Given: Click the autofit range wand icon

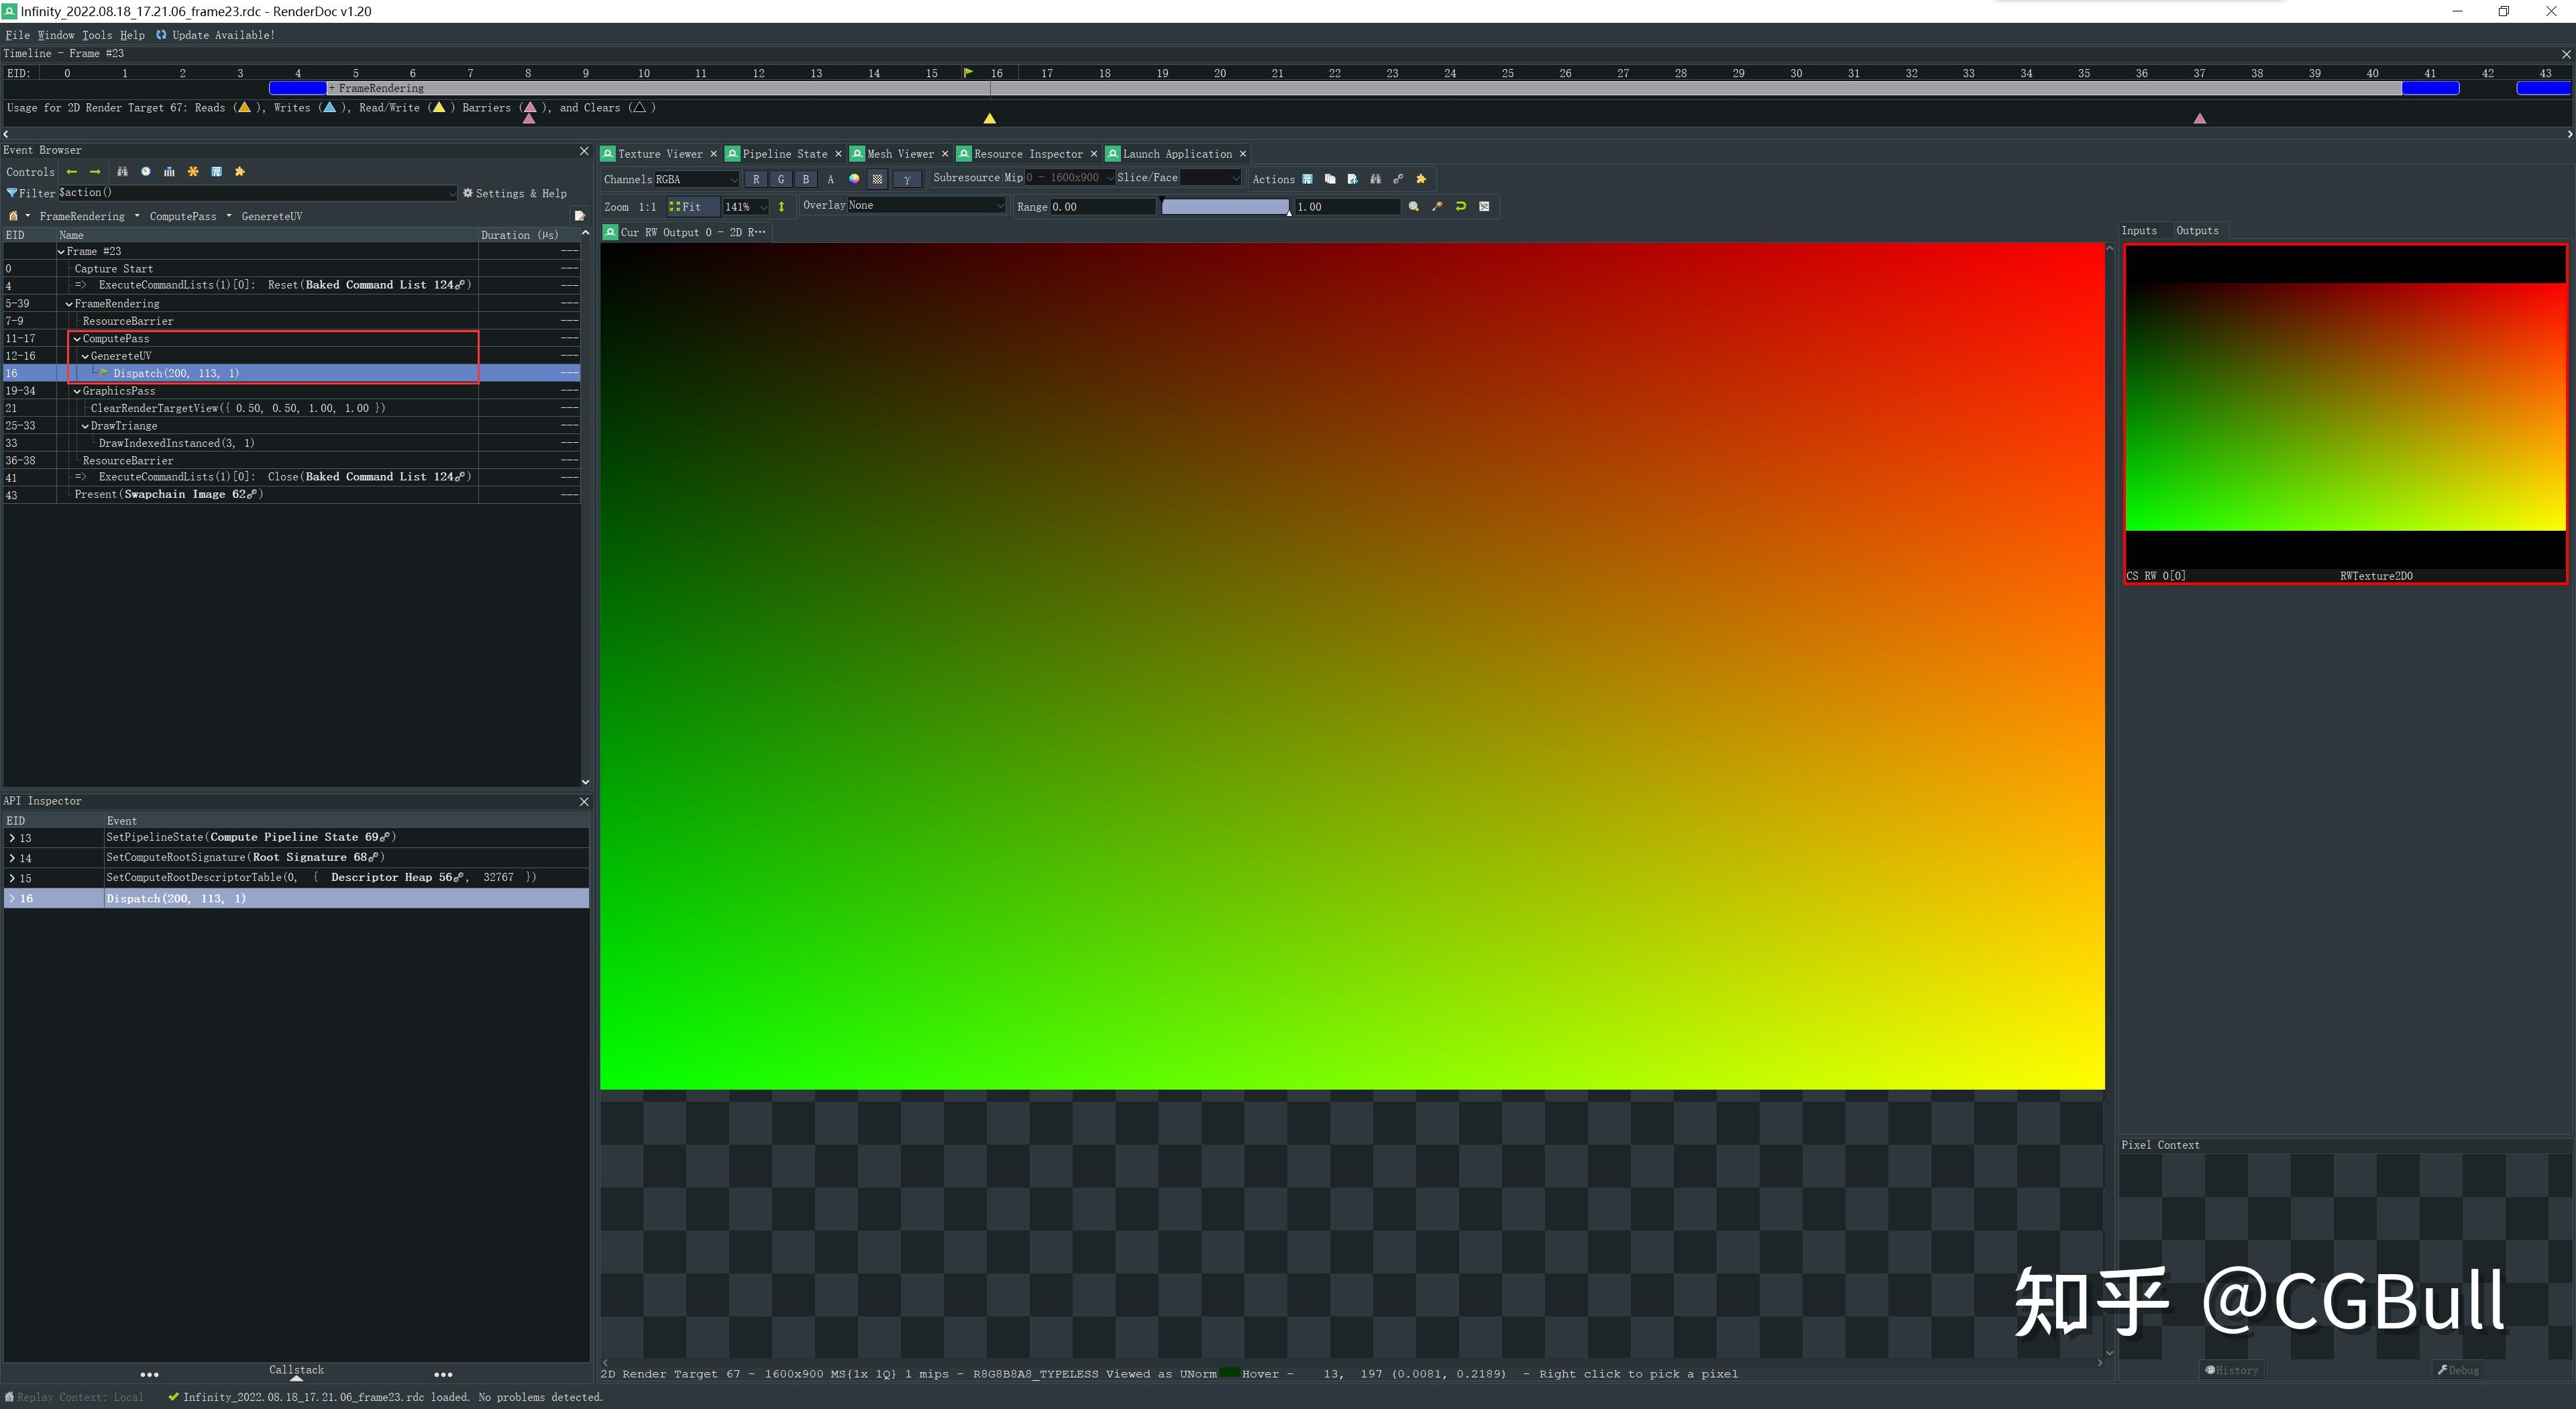Looking at the screenshot, I should point(1437,207).
